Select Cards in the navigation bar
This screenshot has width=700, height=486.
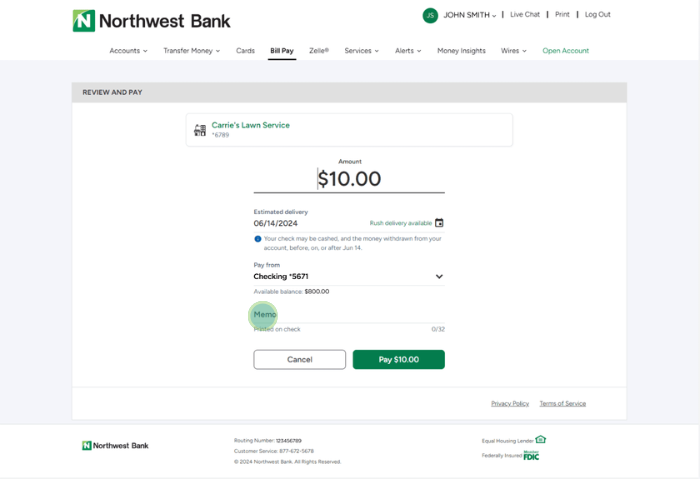click(245, 50)
